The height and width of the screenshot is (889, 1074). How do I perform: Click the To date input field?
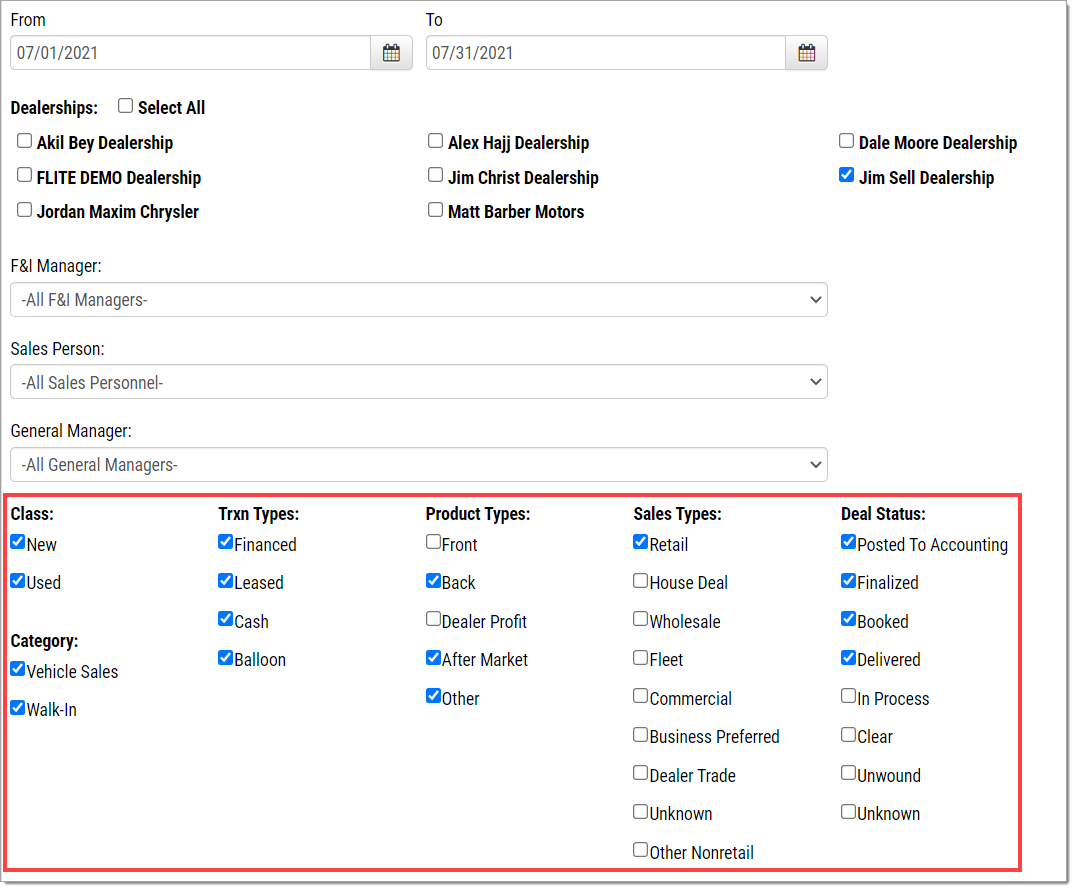tap(605, 53)
